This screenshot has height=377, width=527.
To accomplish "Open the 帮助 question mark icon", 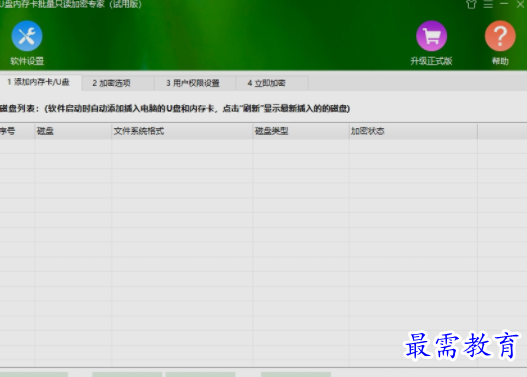I will point(500,36).
